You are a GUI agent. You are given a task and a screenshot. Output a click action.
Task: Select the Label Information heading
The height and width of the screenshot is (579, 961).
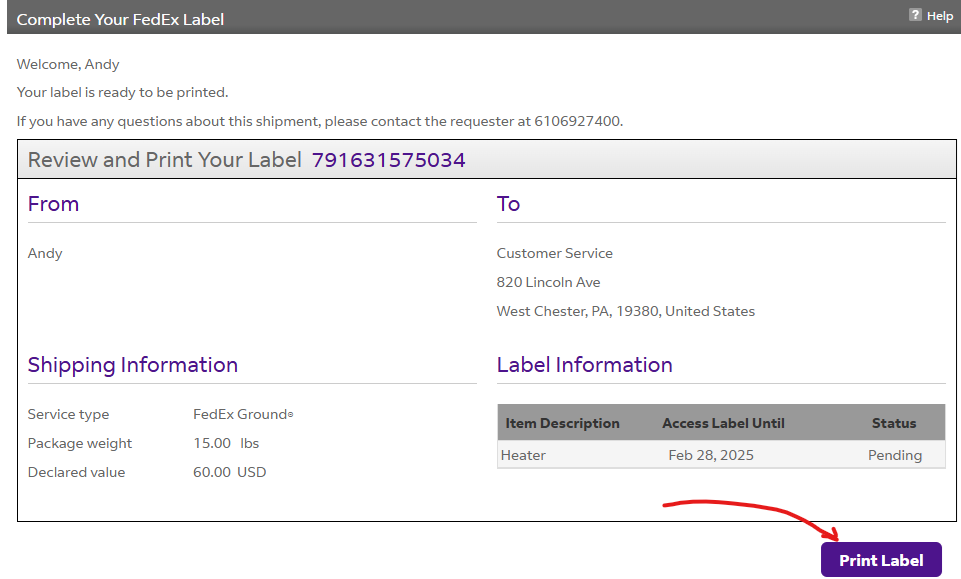(584, 365)
